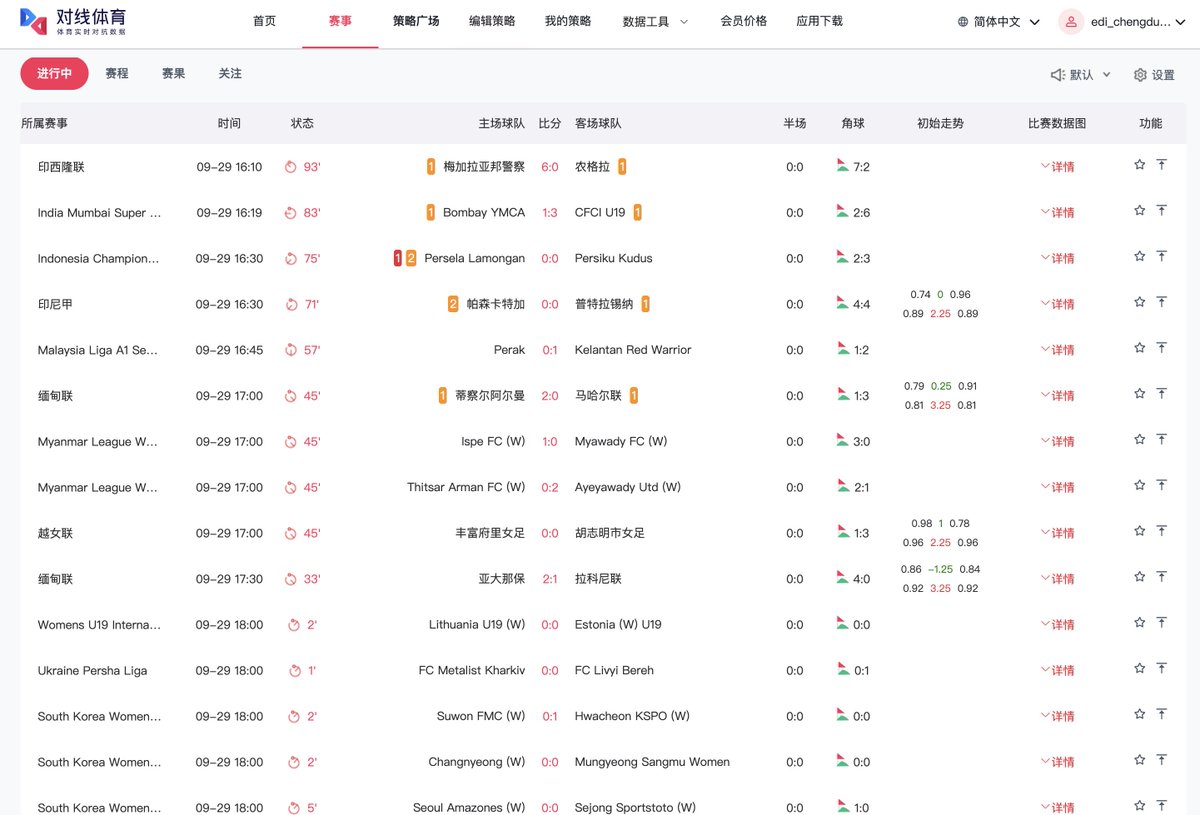Star the Ispe FC (W) match

[1140, 440]
